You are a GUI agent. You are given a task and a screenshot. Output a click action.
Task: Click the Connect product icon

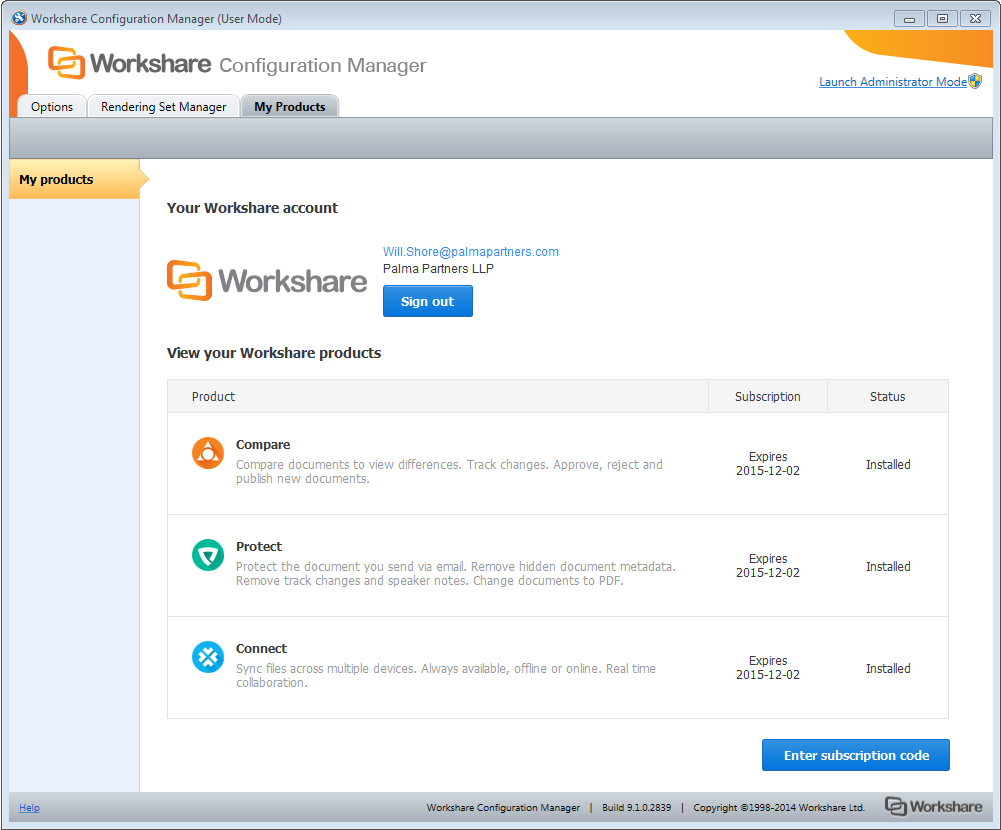click(207, 657)
